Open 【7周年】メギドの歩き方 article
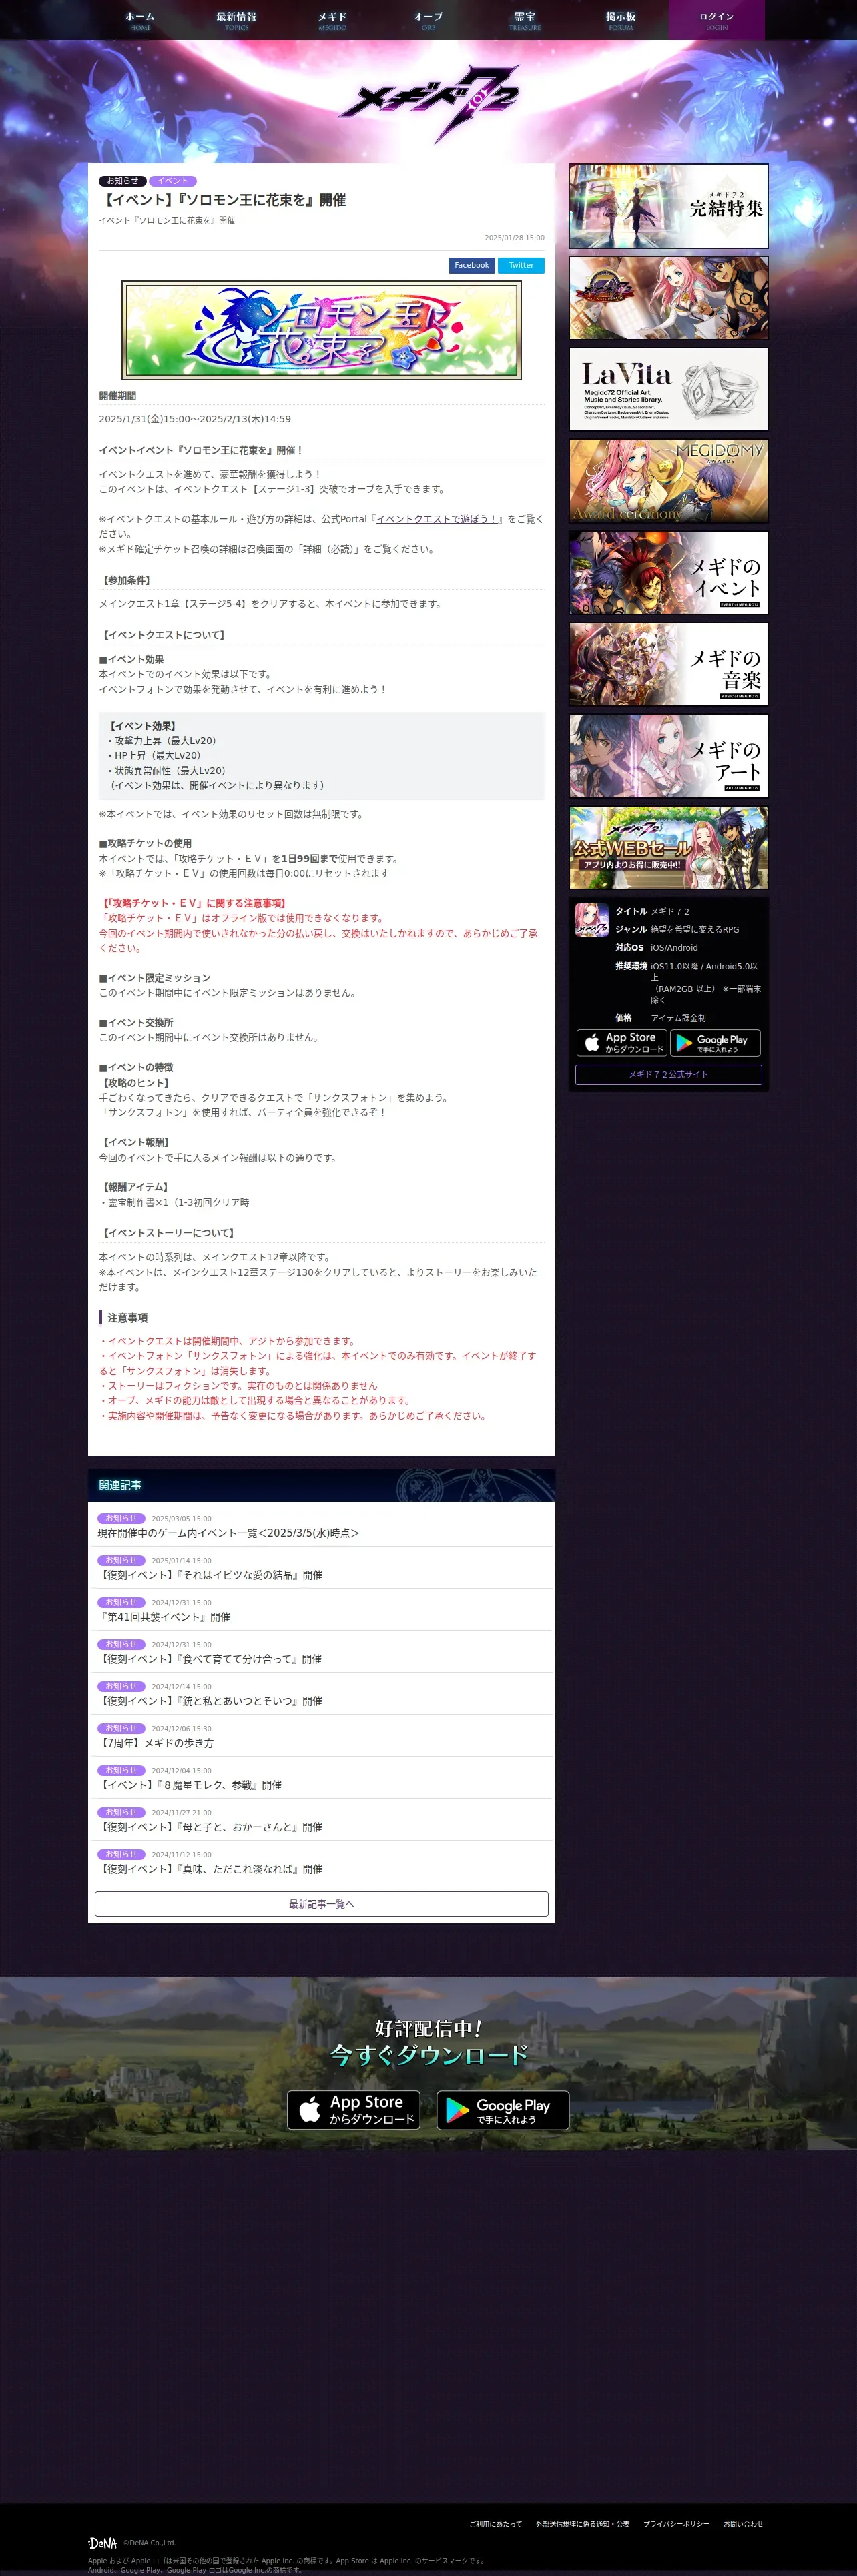The image size is (857, 2576). (x=156, y=1743)
